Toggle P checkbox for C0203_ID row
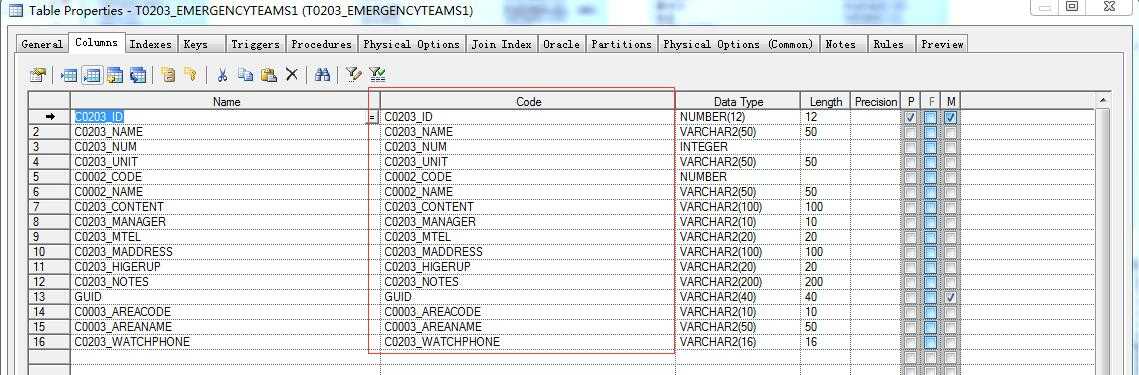Viewport: 1139px width, 375px height. (x=911, y=117)
